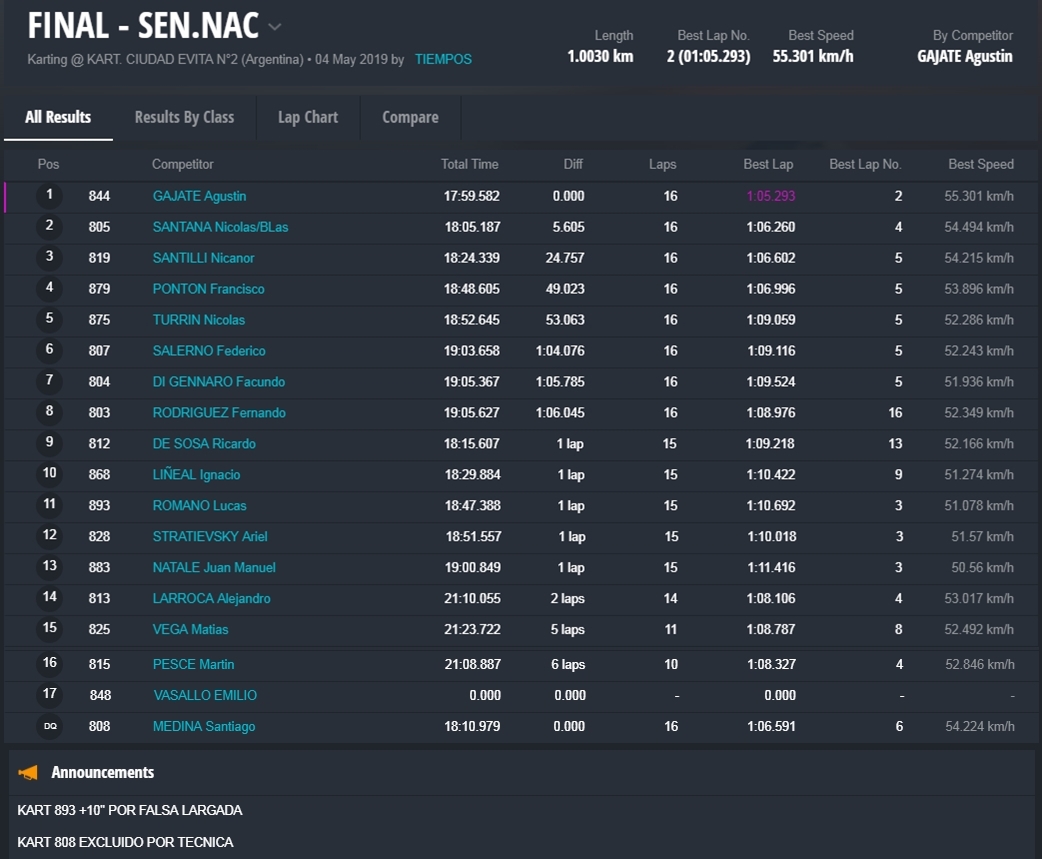Open the Lap Chart tab

(308, 117)
